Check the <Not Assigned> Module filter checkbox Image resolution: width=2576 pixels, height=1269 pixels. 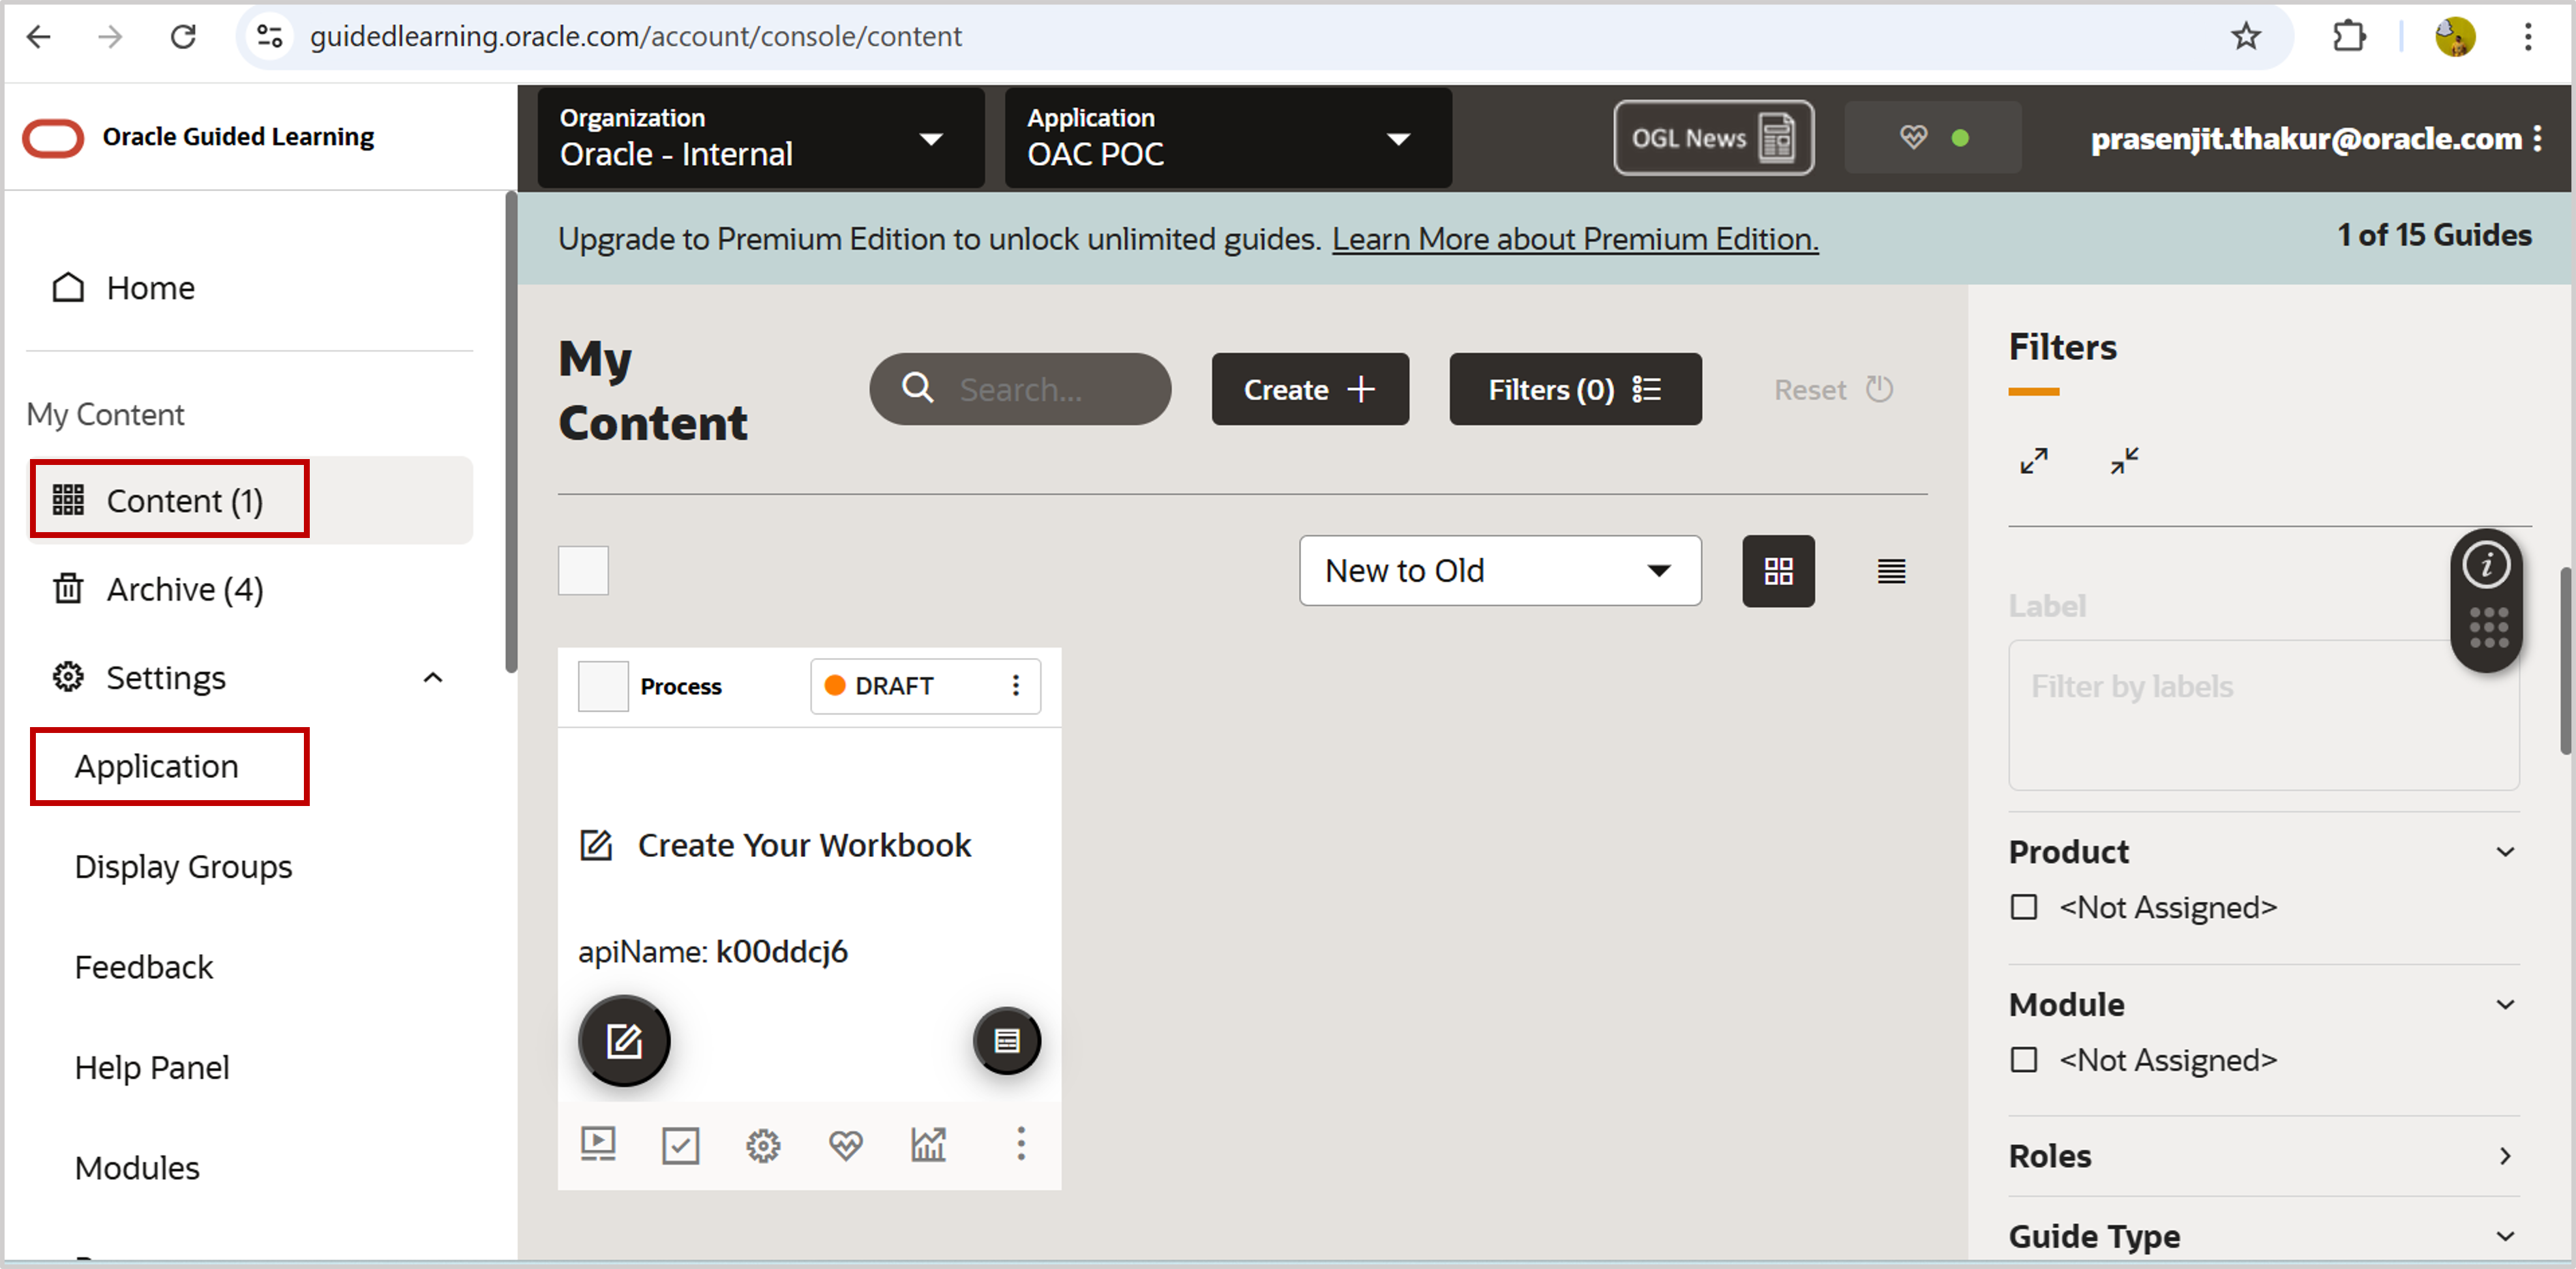pyautogui.click(x=2024, y=1059)
